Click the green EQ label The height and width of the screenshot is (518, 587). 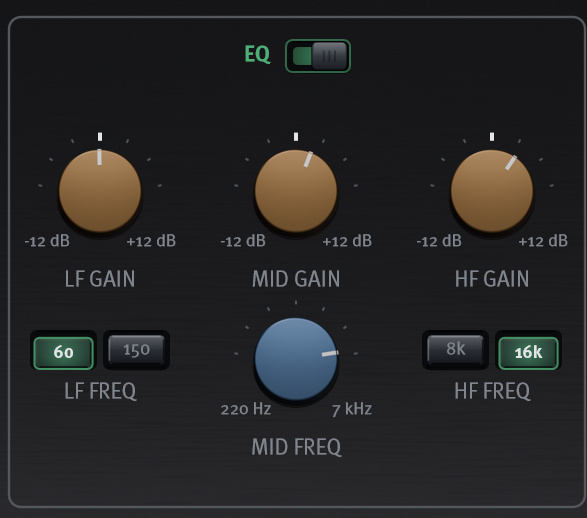coord(257,55)
